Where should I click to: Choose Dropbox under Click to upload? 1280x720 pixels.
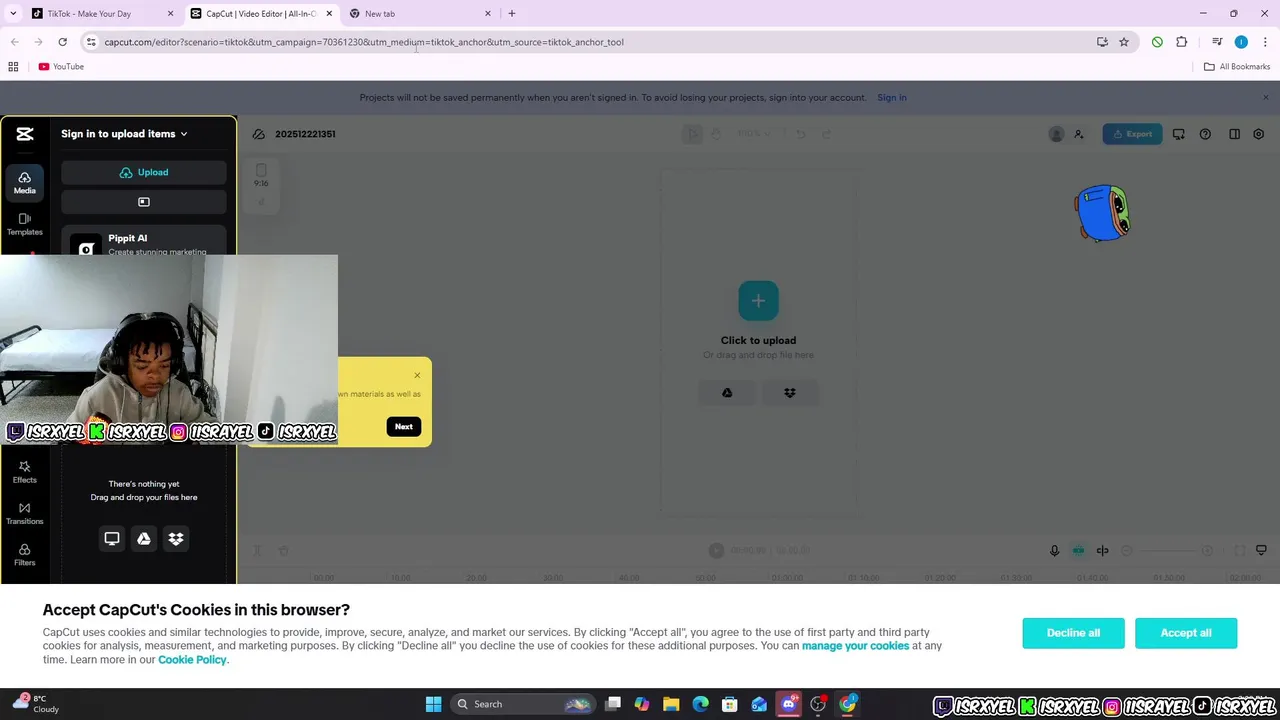[x=790, y=393]
